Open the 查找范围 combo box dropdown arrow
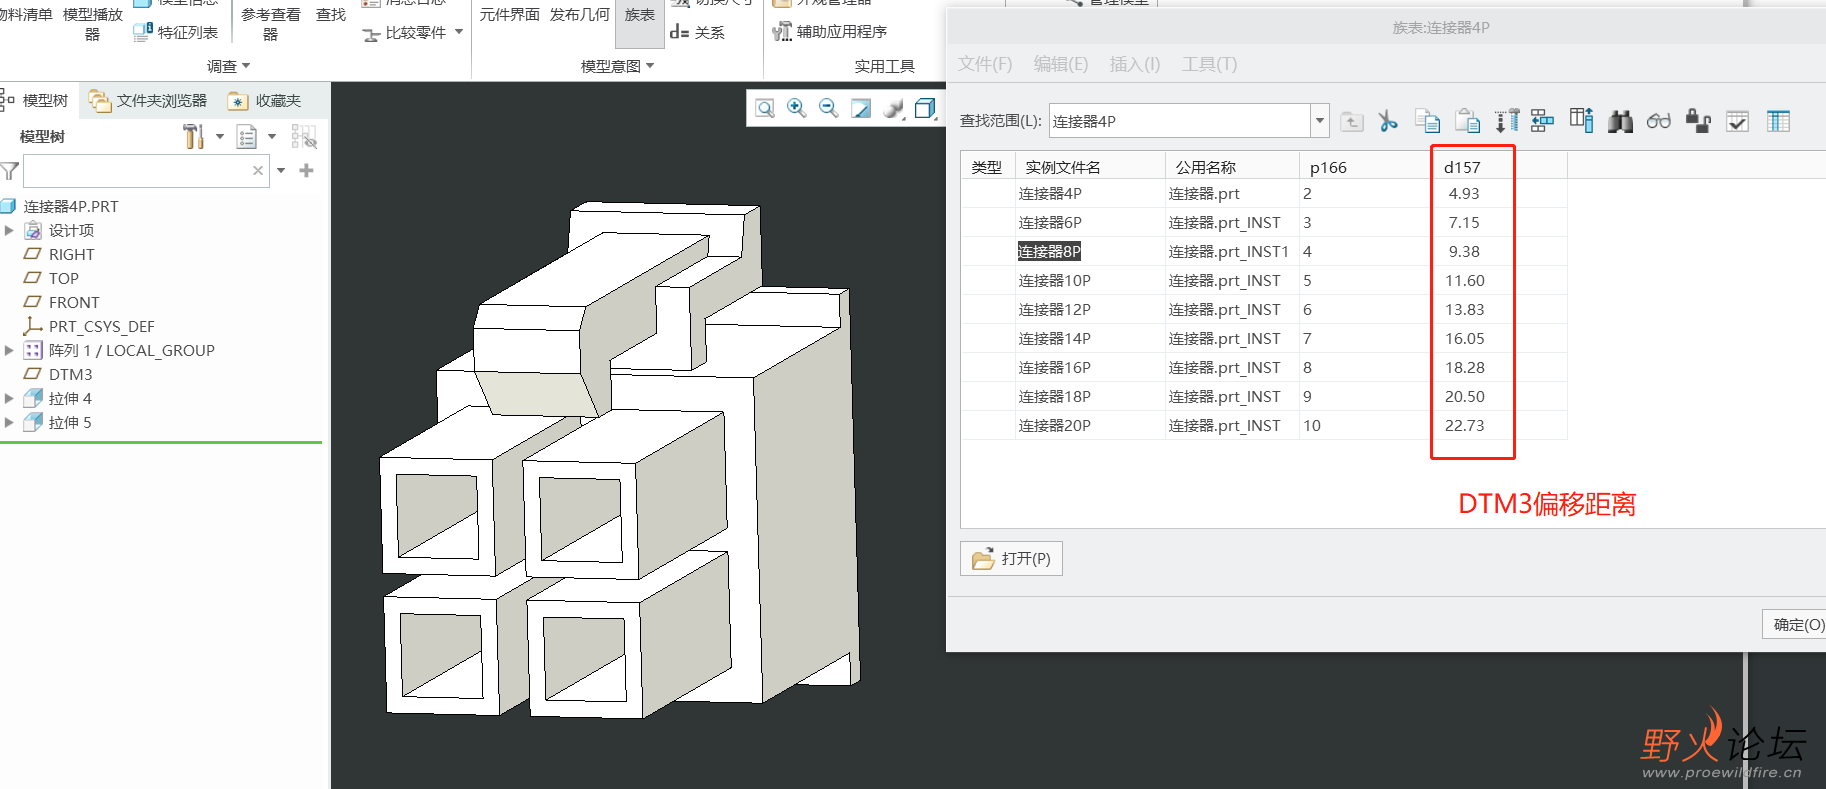The width and height of the screenshot is (1826, 789). (x=1320, y=121)
